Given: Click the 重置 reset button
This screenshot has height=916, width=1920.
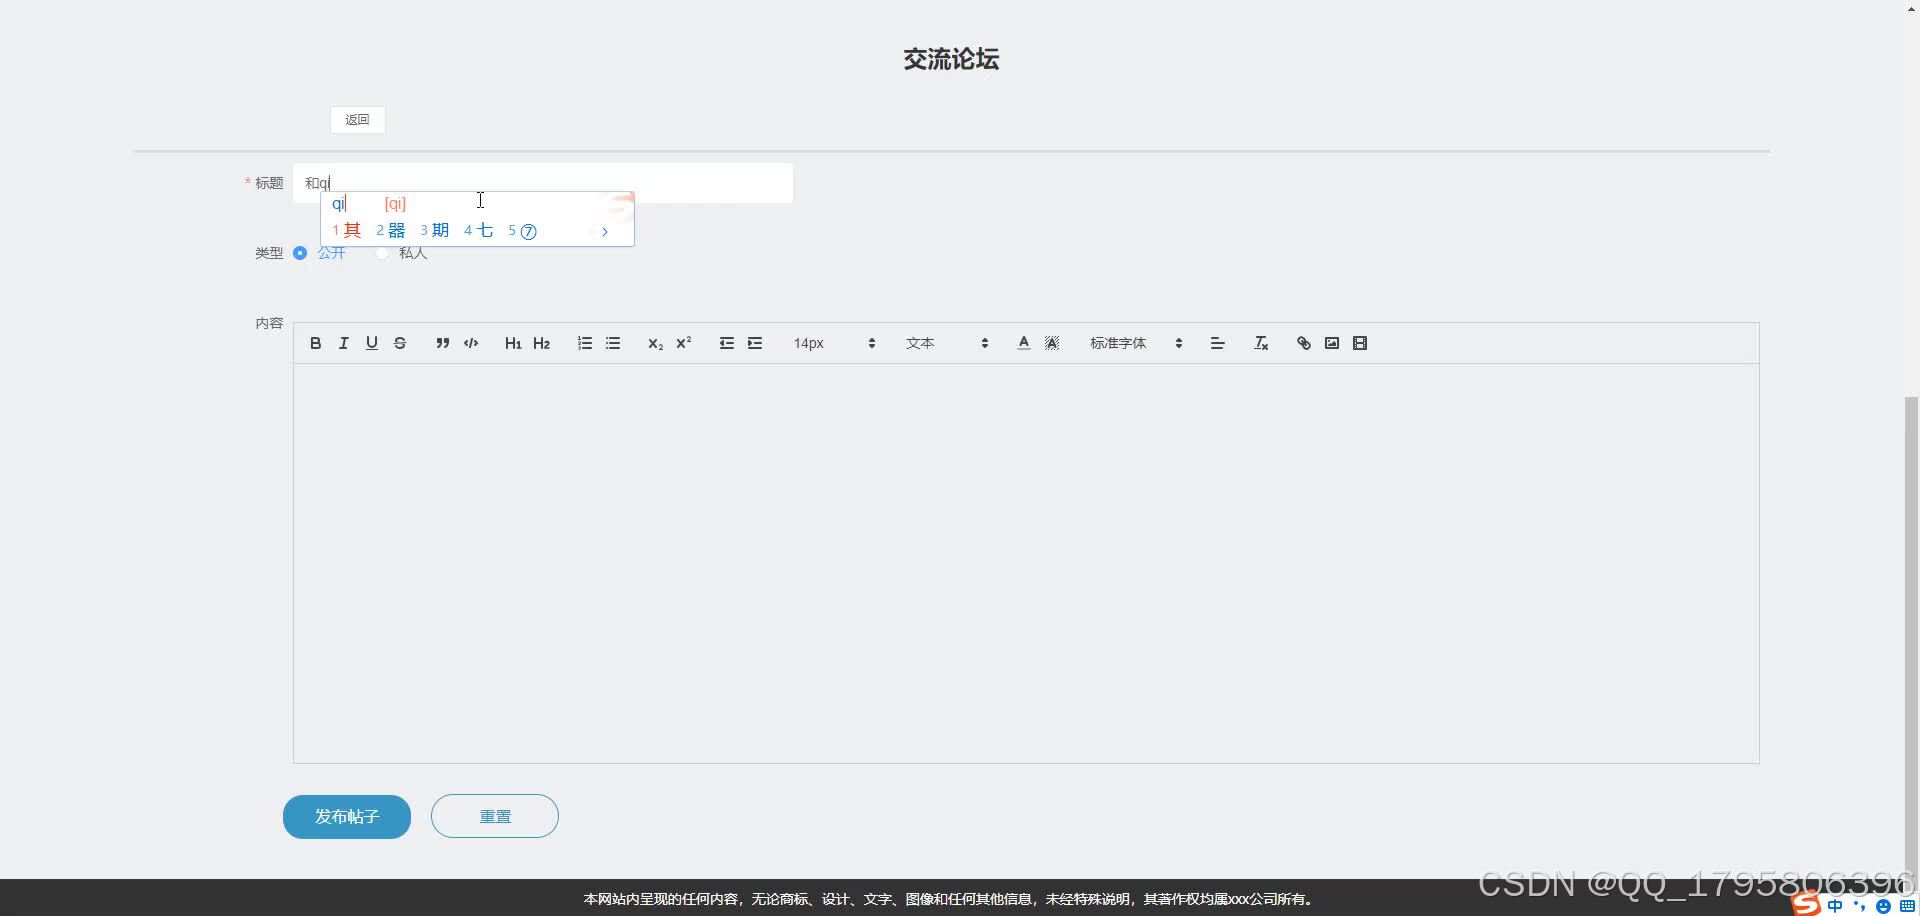Looking at the screenshot, I should coord(495,816).
